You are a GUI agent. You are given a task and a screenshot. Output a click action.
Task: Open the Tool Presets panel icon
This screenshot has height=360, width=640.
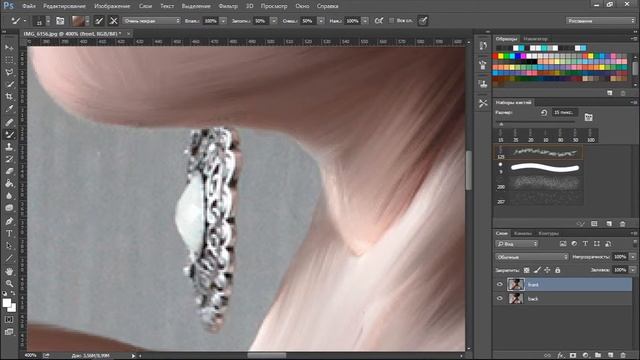483,104
